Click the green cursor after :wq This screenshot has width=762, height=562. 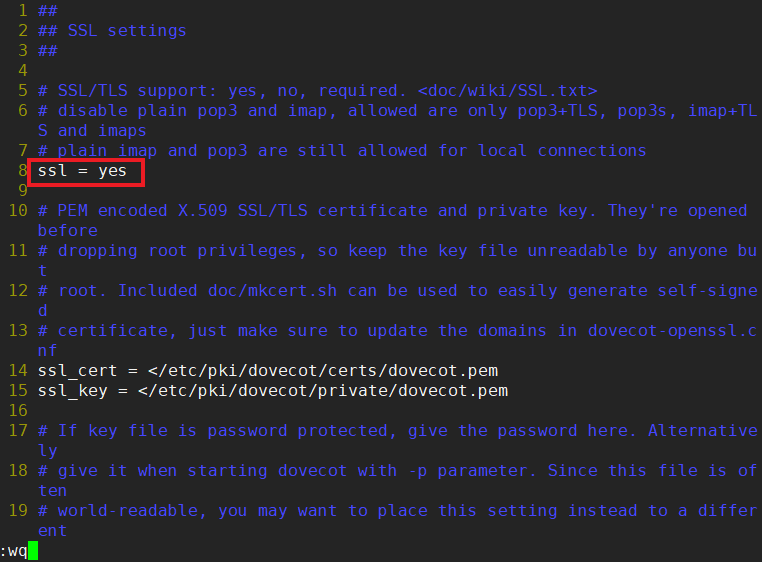click(33, 551)
